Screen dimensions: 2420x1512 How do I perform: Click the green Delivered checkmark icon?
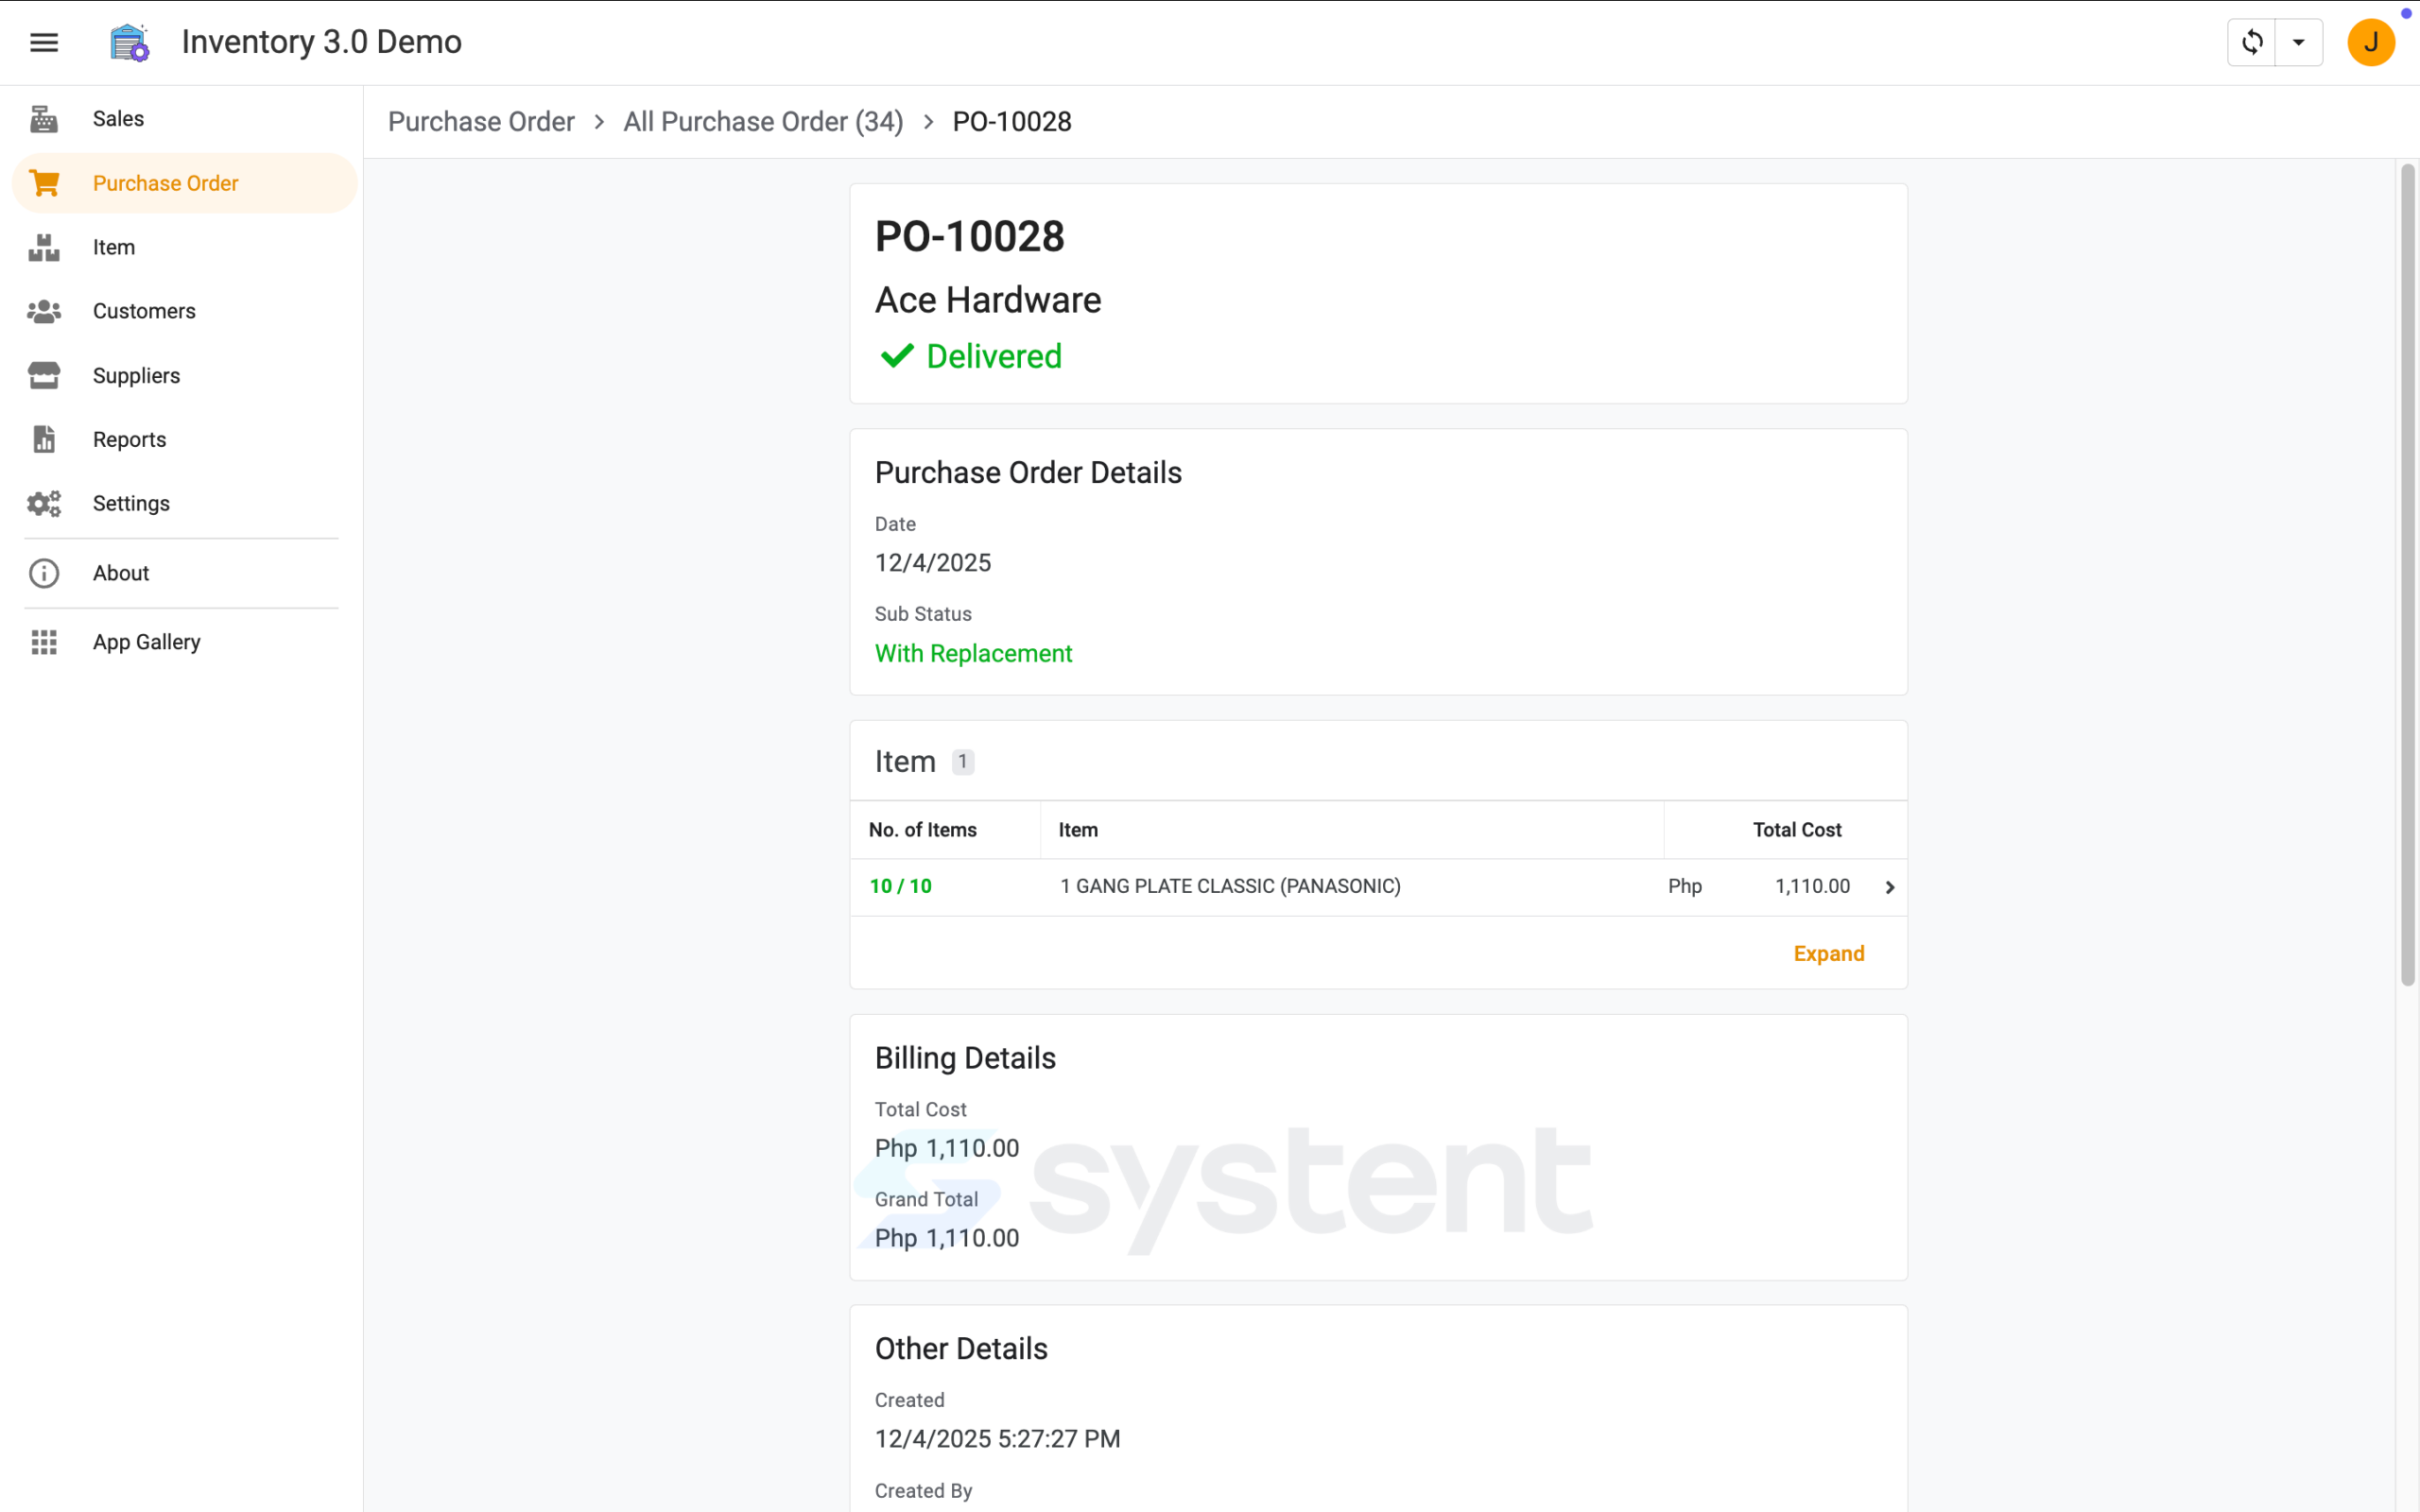point(897,356)
